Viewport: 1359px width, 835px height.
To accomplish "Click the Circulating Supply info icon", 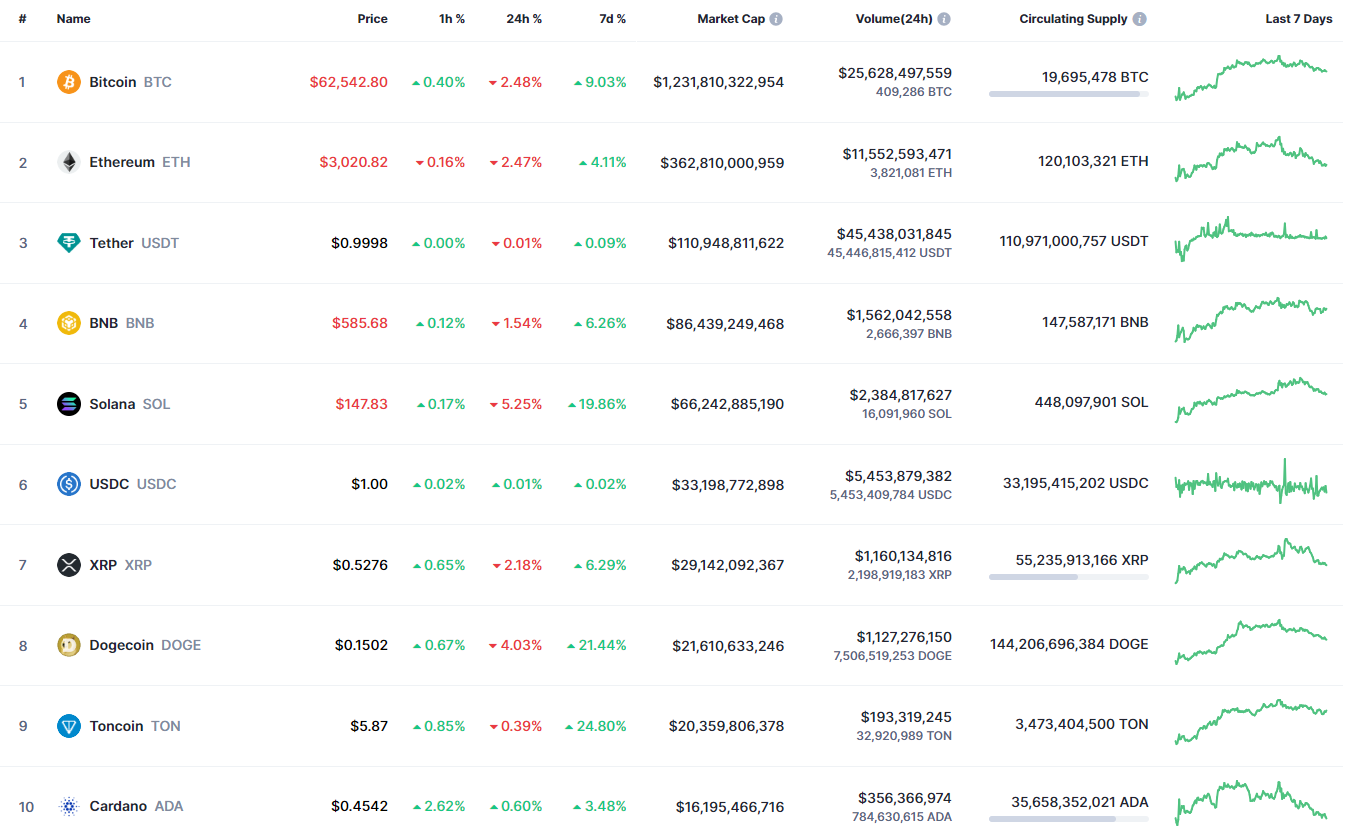I will (1140, 19).
